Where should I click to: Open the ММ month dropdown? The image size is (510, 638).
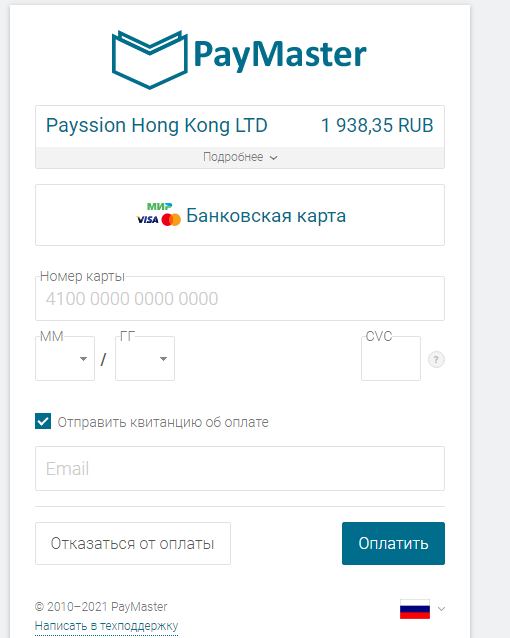click(65, 358)
